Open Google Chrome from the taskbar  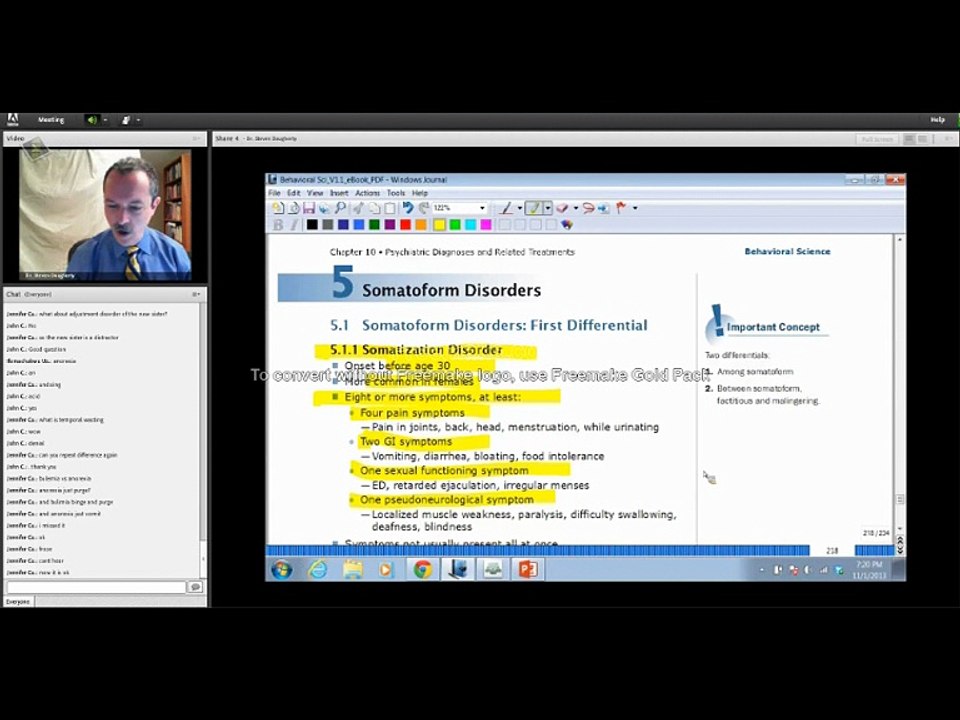422,570
